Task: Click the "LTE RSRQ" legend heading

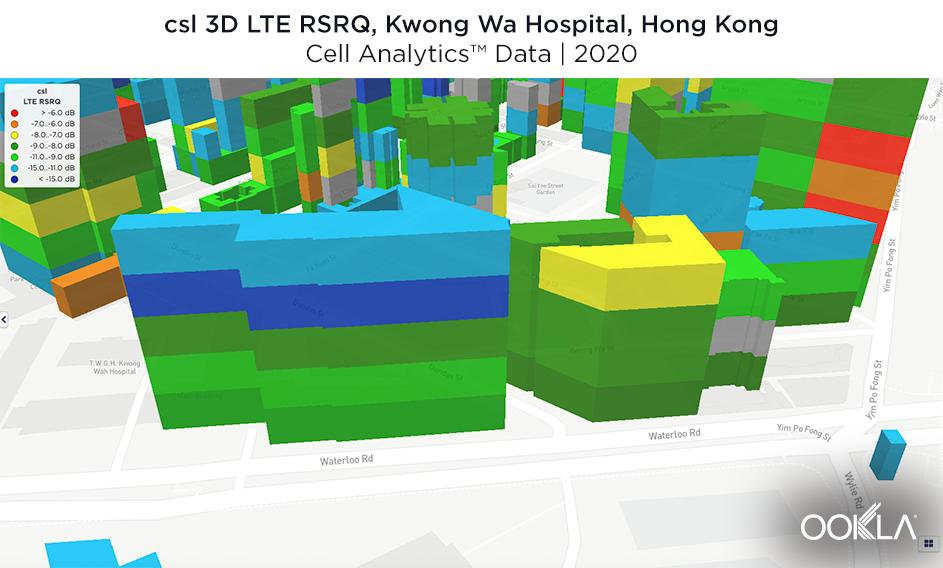Action: [x=42, y=102]
